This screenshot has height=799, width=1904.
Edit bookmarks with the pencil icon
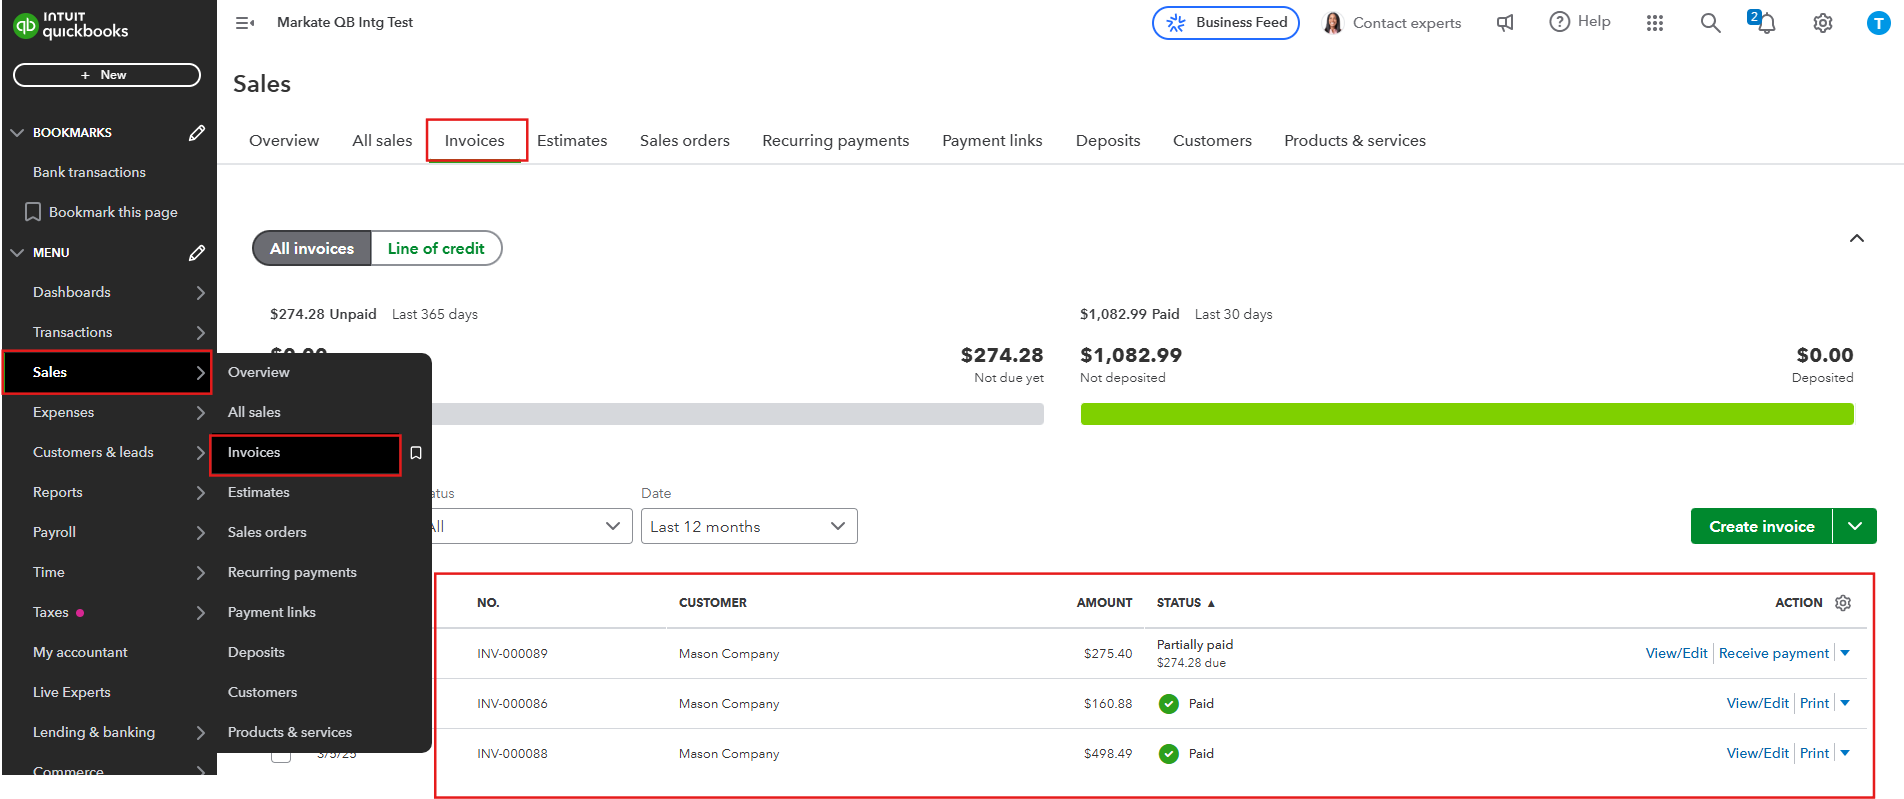coord(197,132)
